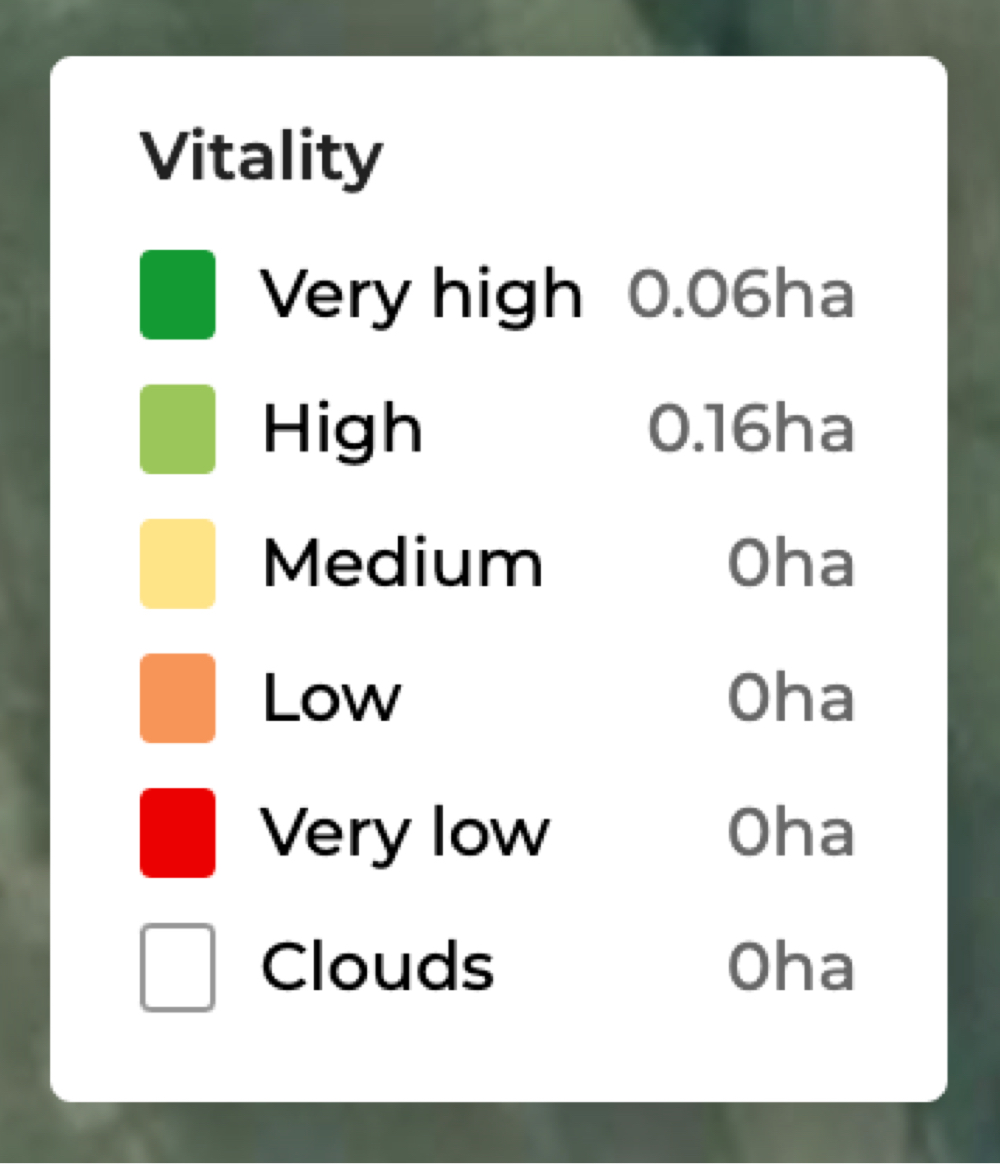Select the Medium vitality label
Image resolution: width=1000 pixels, height=1164 pixels.
click(403, 563)
